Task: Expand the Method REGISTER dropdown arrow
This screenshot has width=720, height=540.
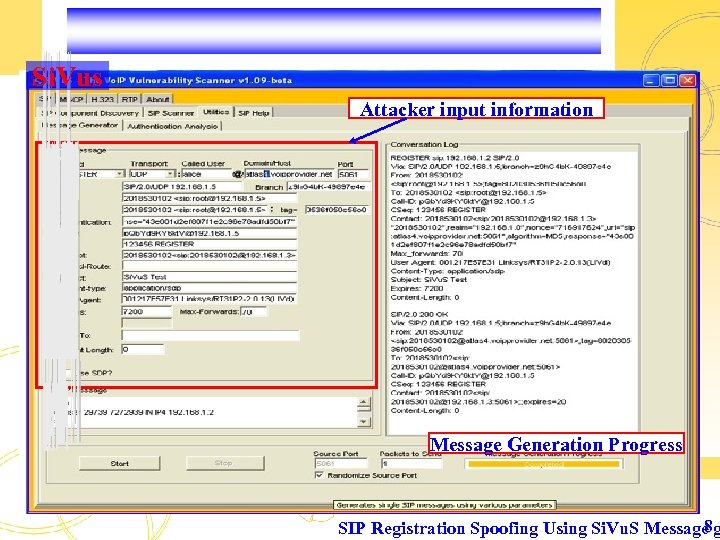Action: click(119, 174)
